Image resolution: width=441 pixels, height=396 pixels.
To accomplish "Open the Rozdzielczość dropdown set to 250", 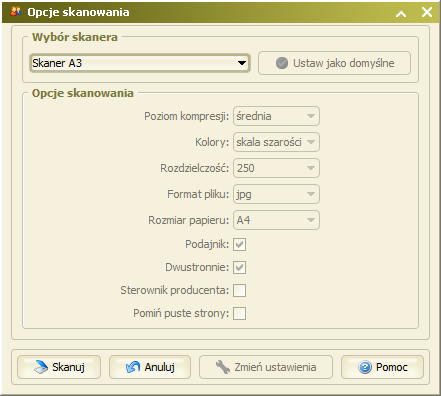I will click(276, 168).
